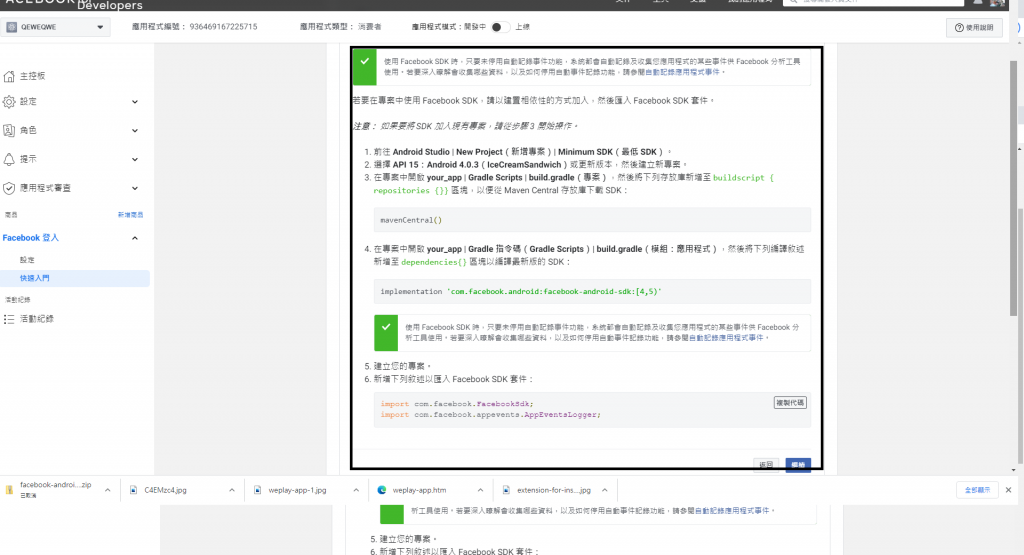Click the 複製代碼 copy code button

click(x=790, y=403)
